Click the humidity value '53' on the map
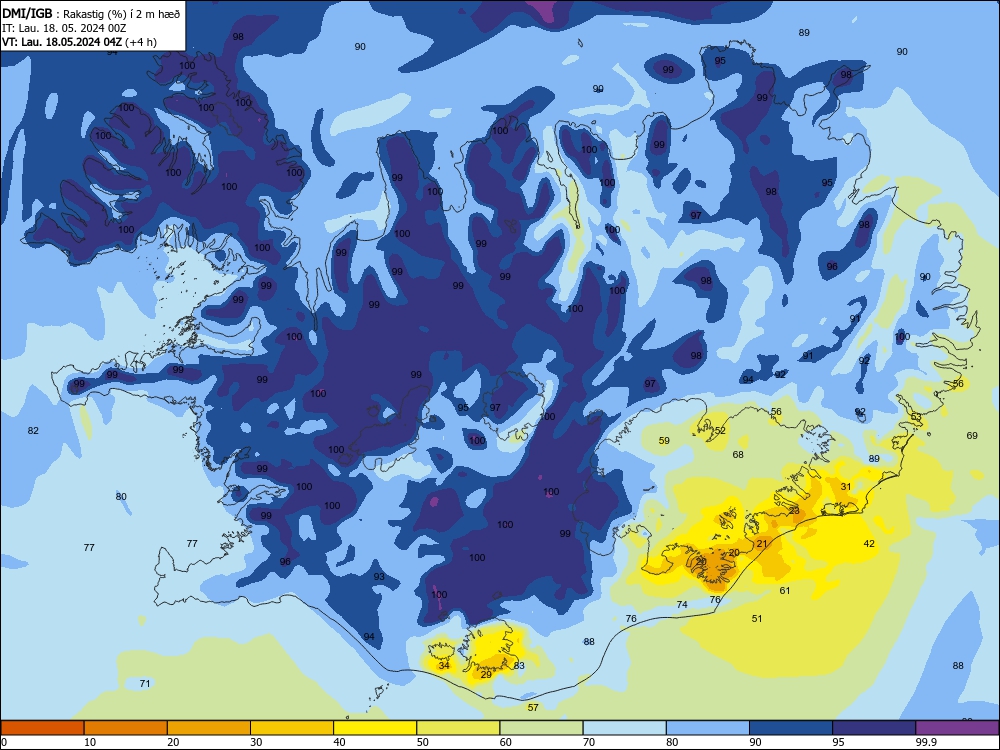 [x=916, y=416]
